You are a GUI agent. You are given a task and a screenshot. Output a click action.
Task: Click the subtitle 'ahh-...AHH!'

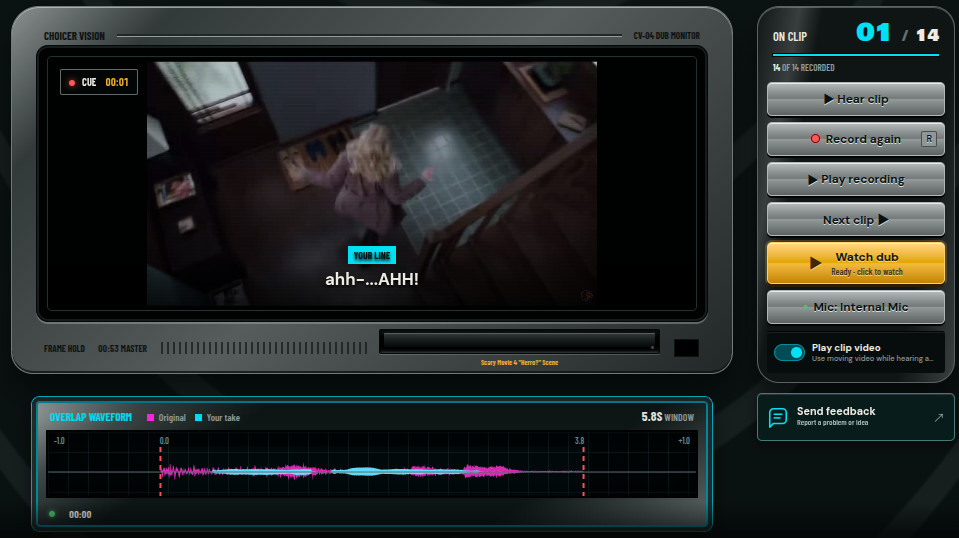tap(372, 279)
